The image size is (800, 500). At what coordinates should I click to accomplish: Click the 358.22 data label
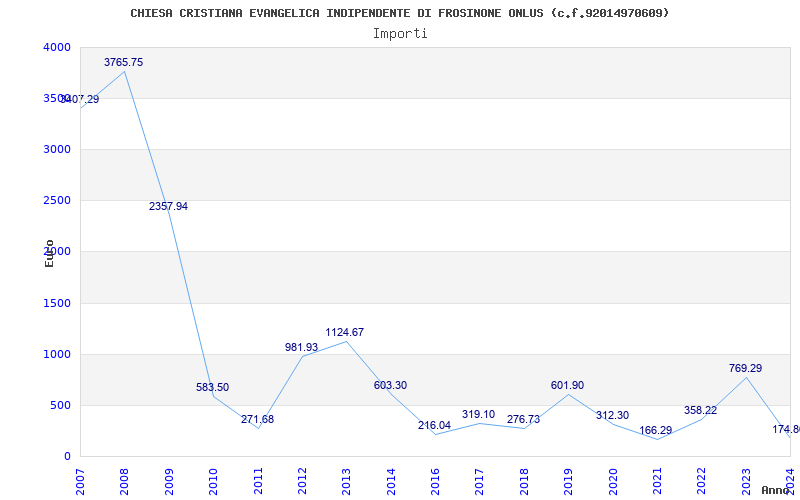pyautogui.click(x=700, y=410)
